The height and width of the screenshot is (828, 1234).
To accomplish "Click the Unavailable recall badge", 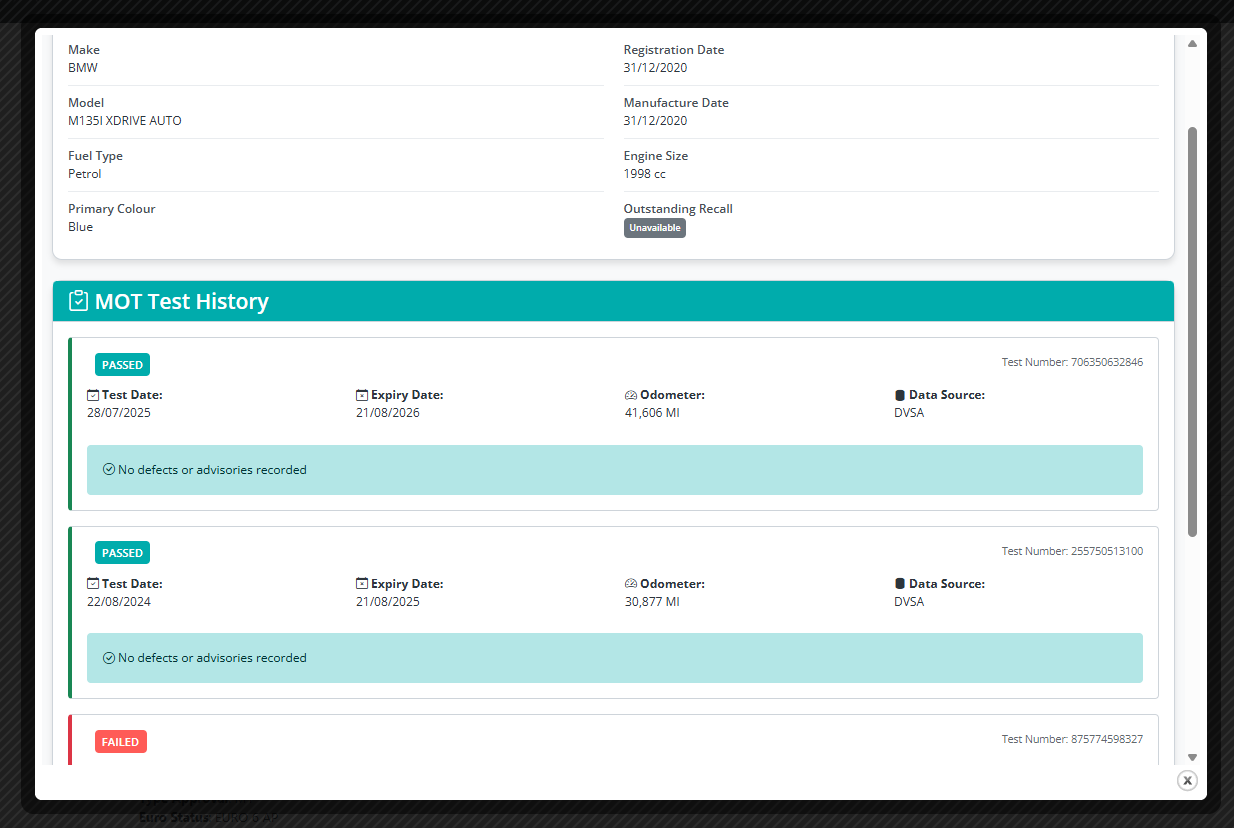I will 655,228.
